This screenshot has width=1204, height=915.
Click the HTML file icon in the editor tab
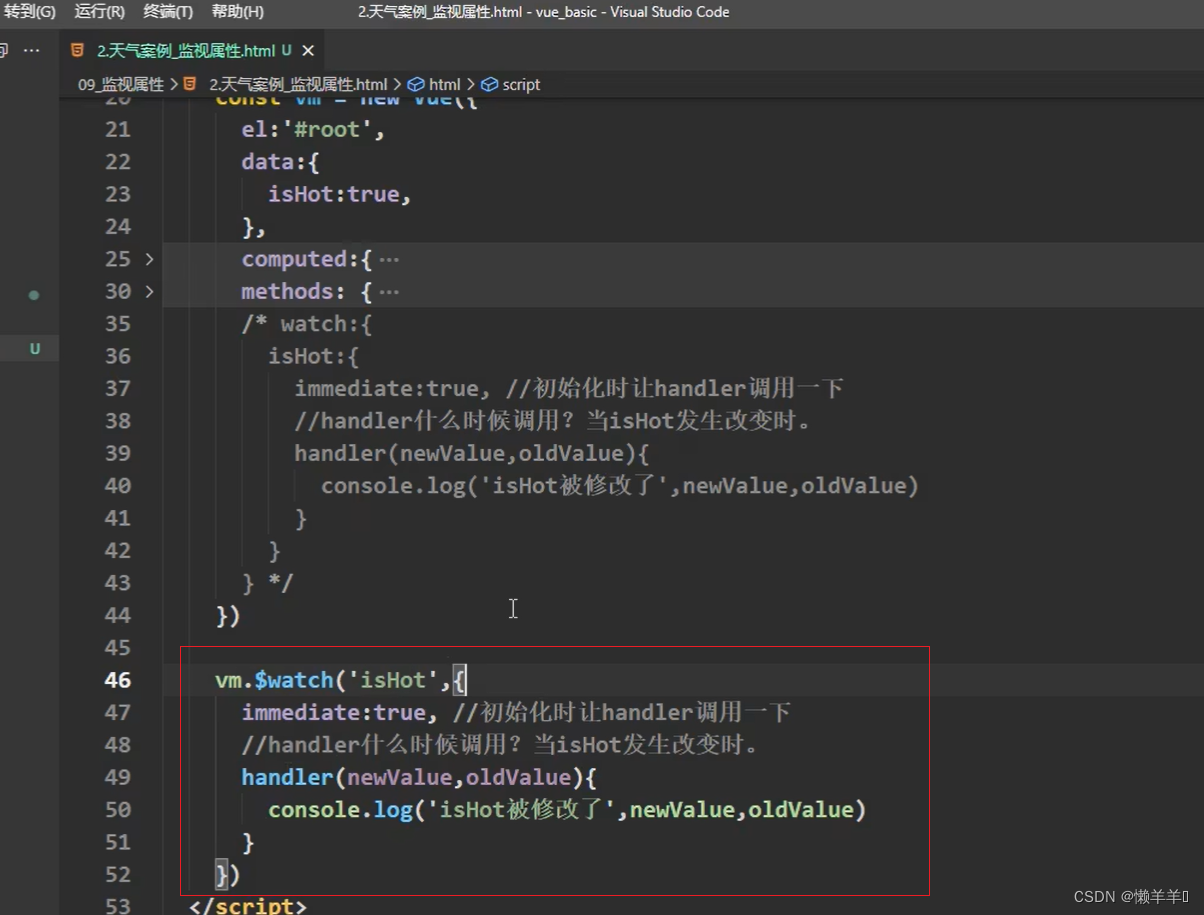click(x=78, y=50)
